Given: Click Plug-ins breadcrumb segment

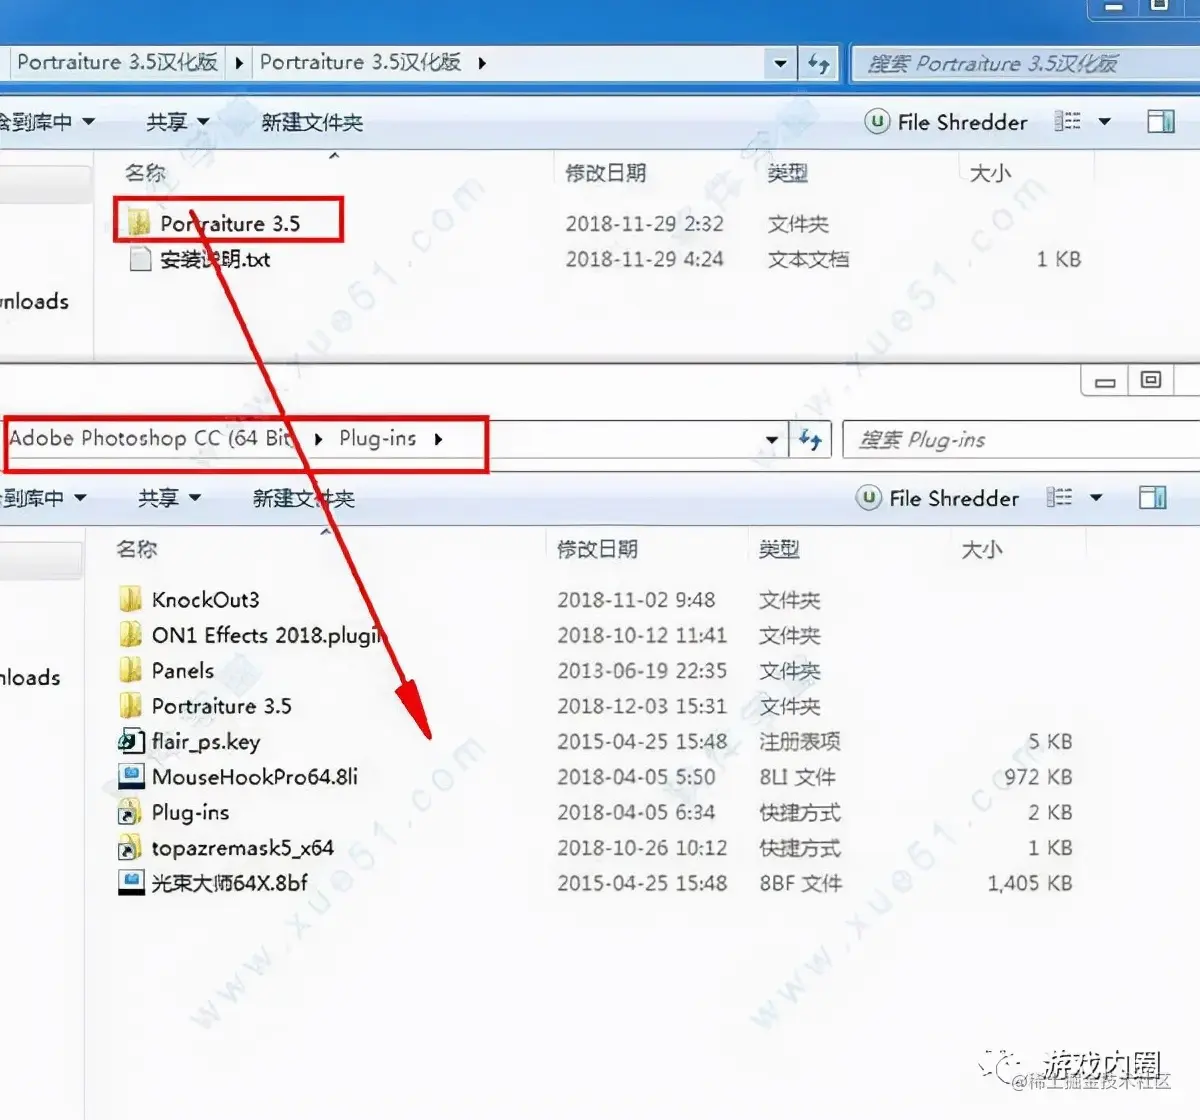Looking at the screenshot, I should (x=377, y=438).
